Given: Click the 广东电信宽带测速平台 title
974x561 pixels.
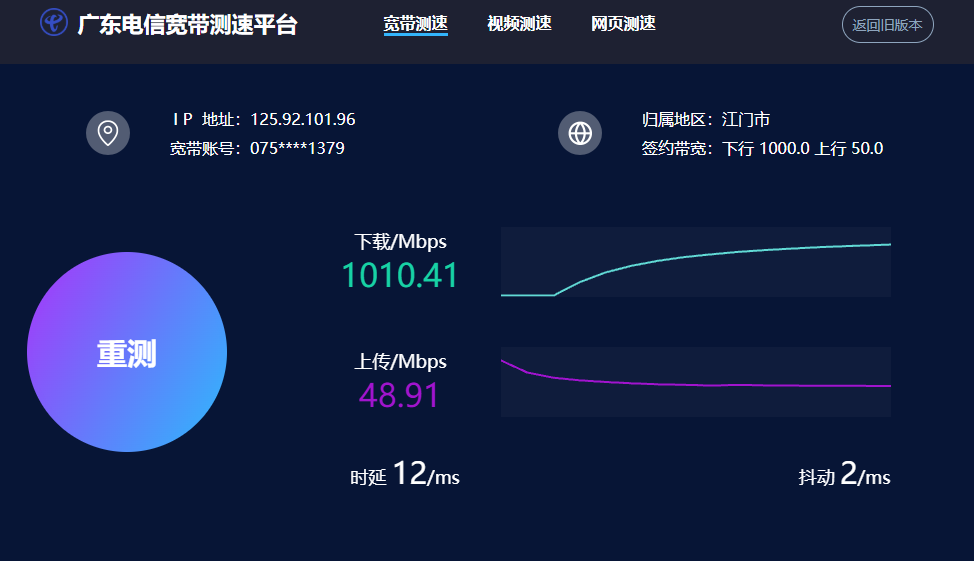Looking at the screenshot, I should pos(188,25).
